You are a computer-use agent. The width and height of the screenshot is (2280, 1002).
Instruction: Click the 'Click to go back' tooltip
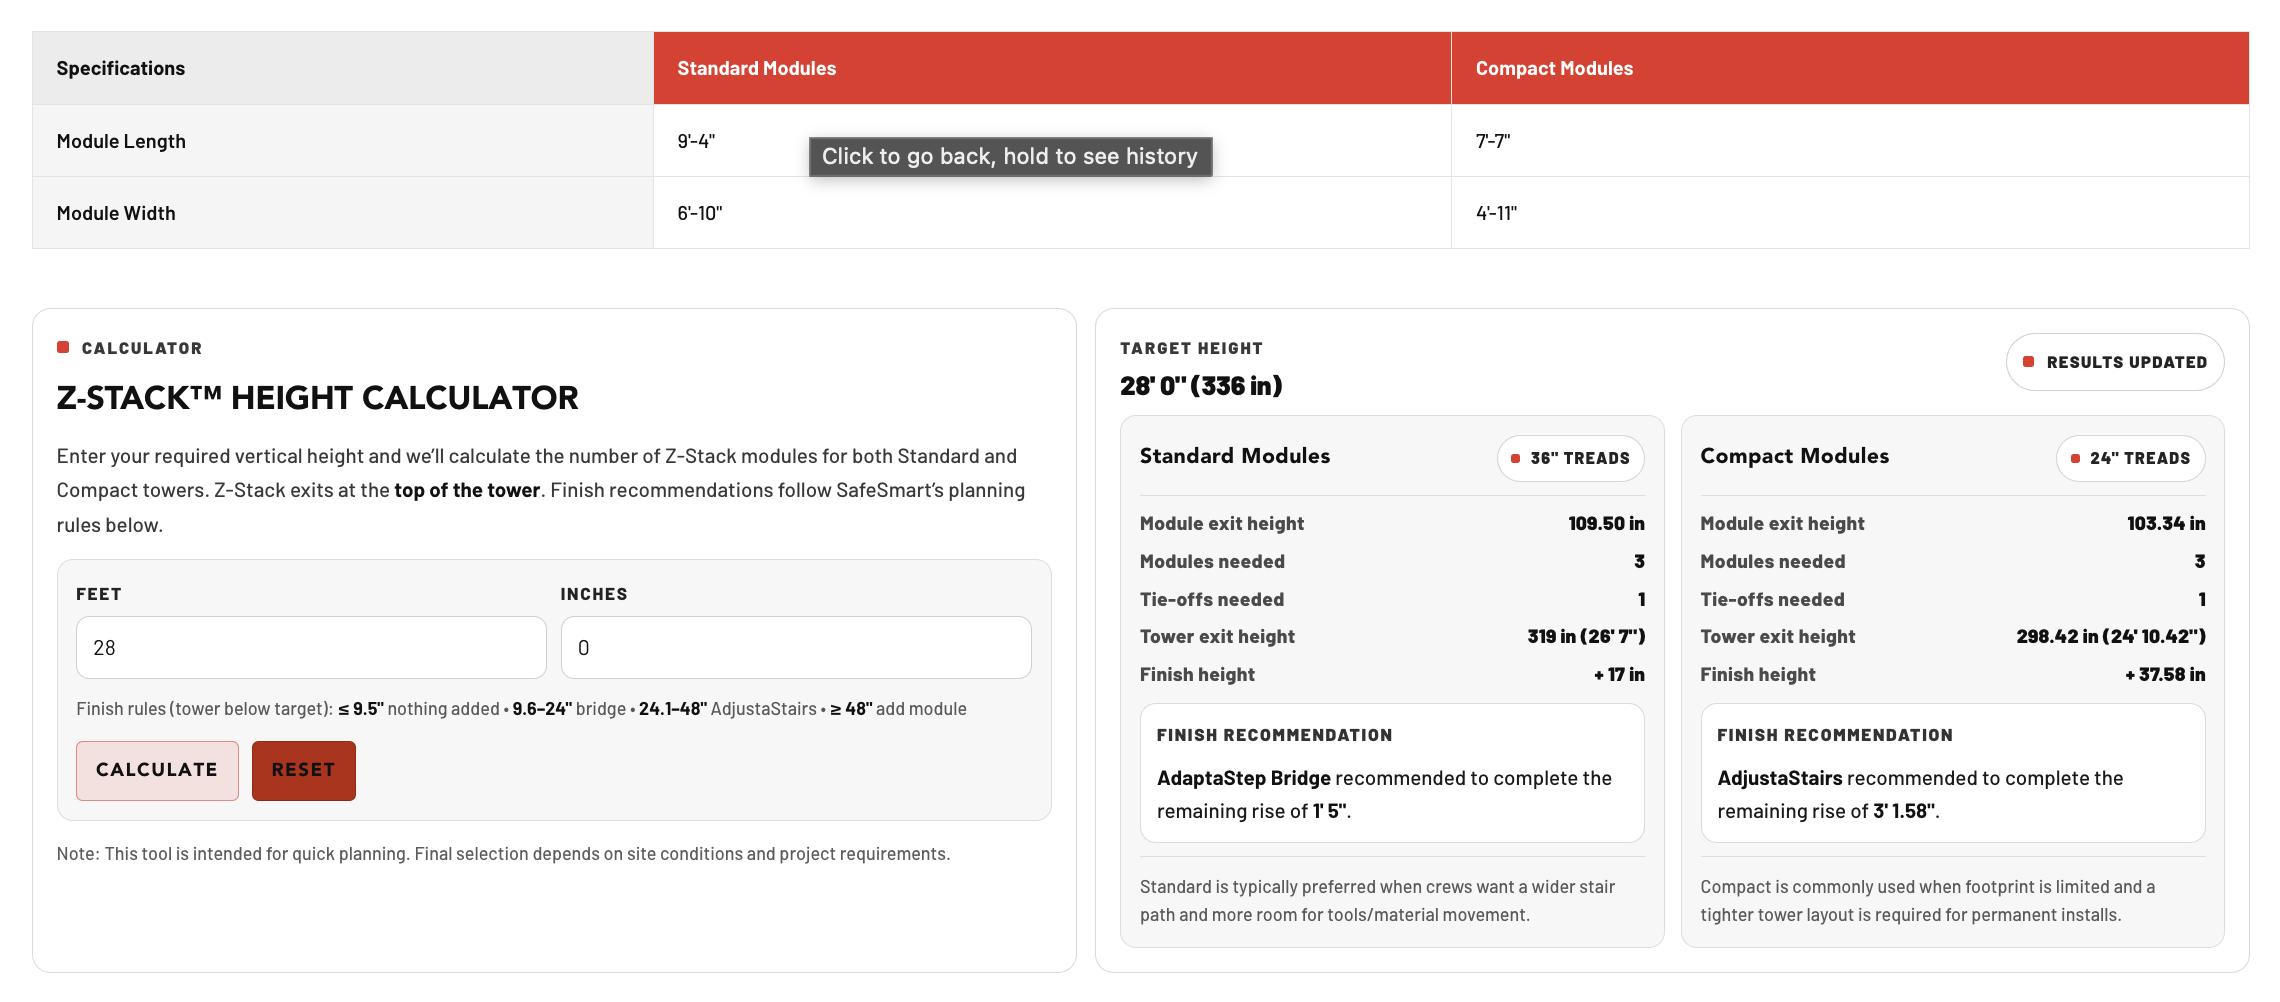pos(1010,157)
